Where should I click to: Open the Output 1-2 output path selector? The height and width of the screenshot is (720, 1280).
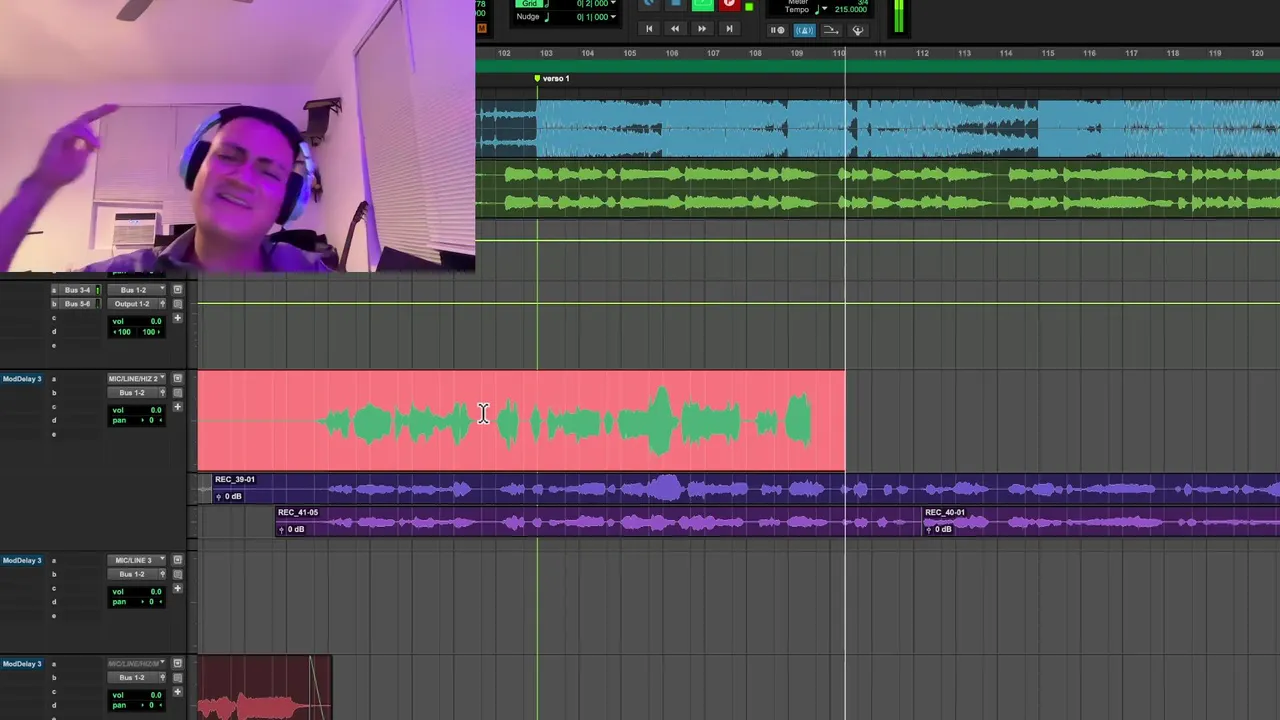coord(131,304)
